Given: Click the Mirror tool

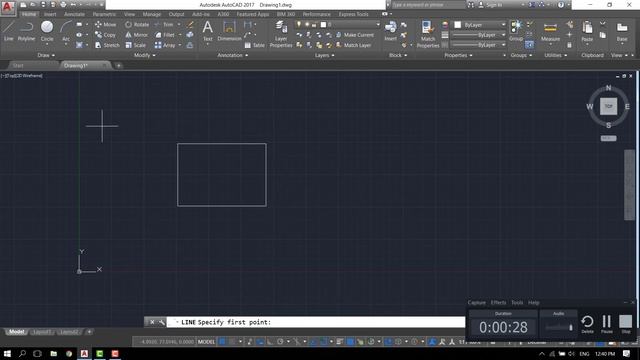Looking at the screenshot, I should pos(137,35).
